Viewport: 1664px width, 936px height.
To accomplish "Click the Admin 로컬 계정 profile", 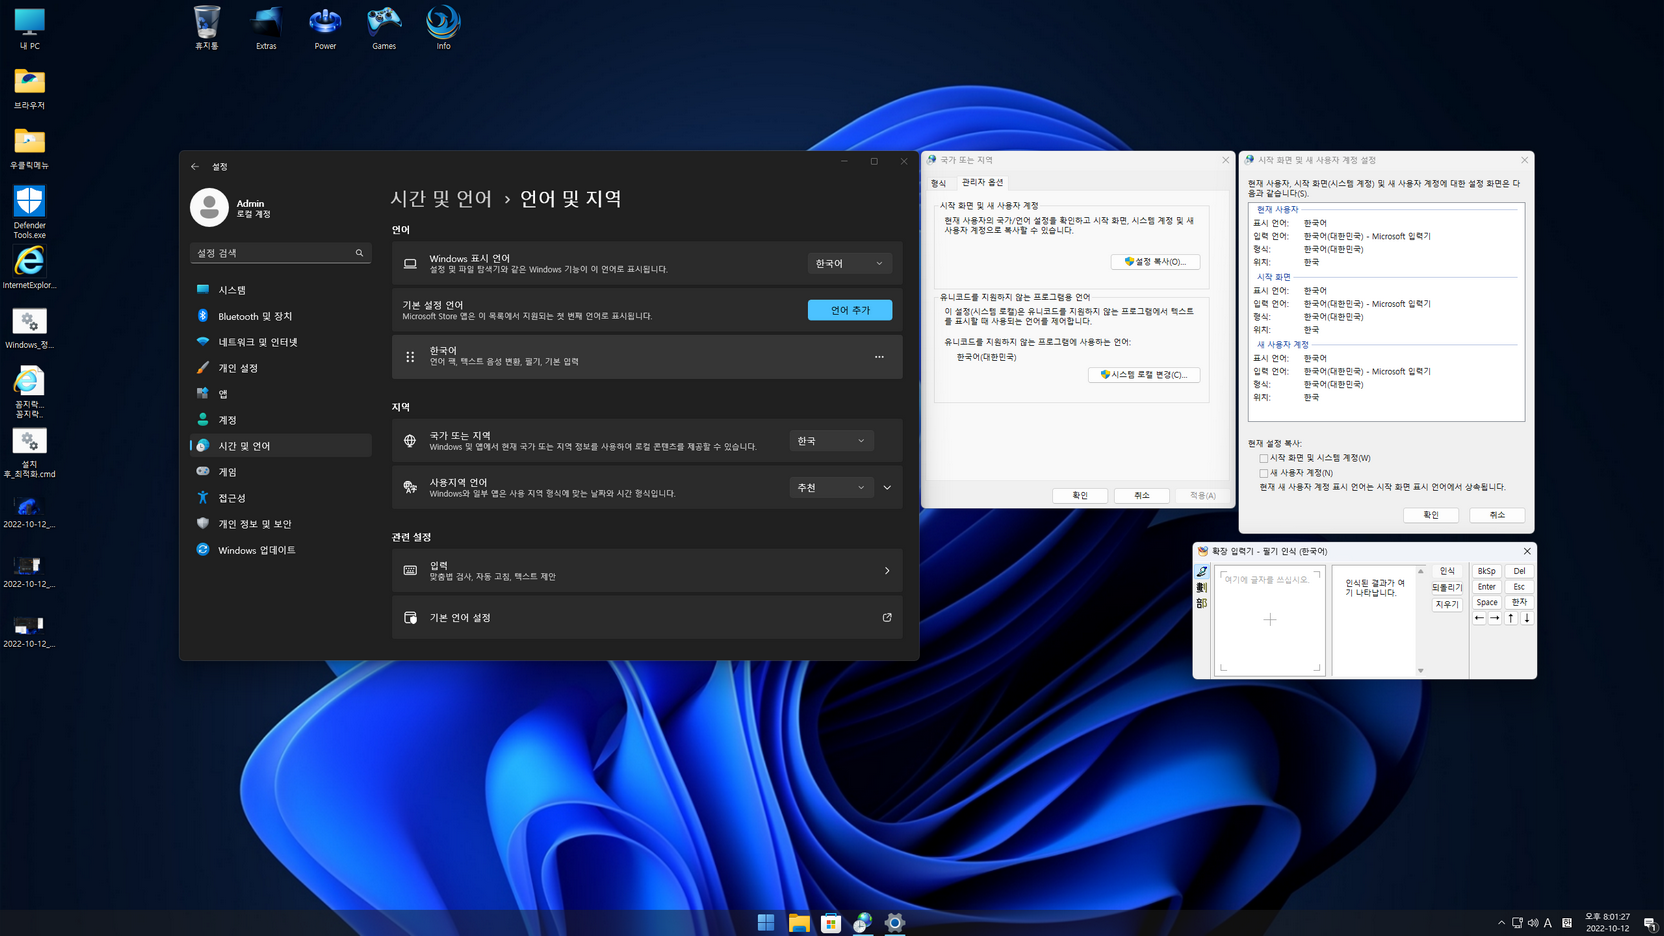I will coord(233,208).
